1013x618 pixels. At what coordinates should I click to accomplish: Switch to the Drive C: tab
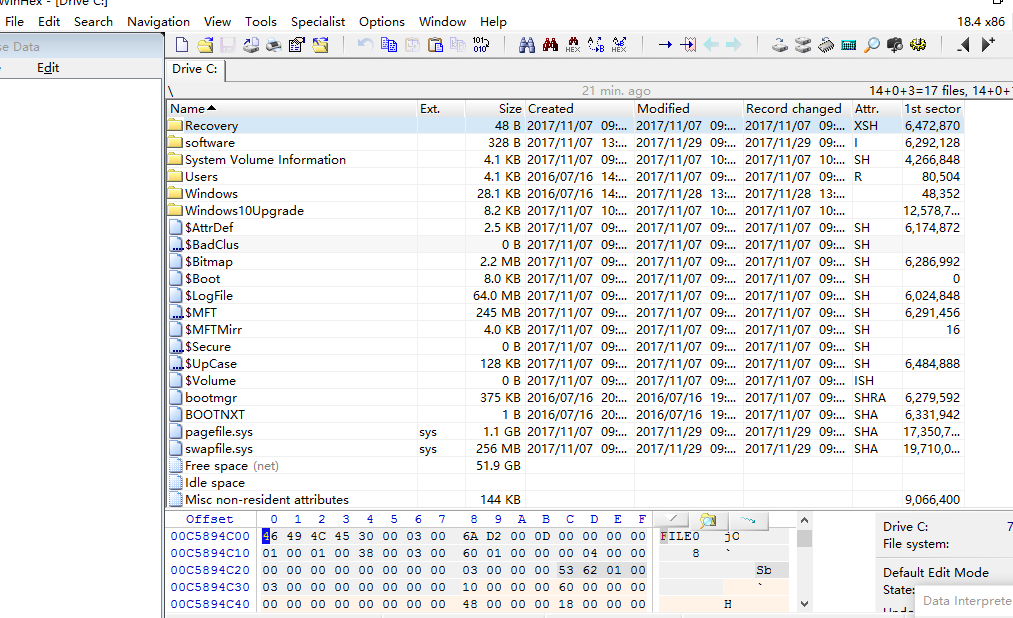pyautogui.click(x=195, y=69)
